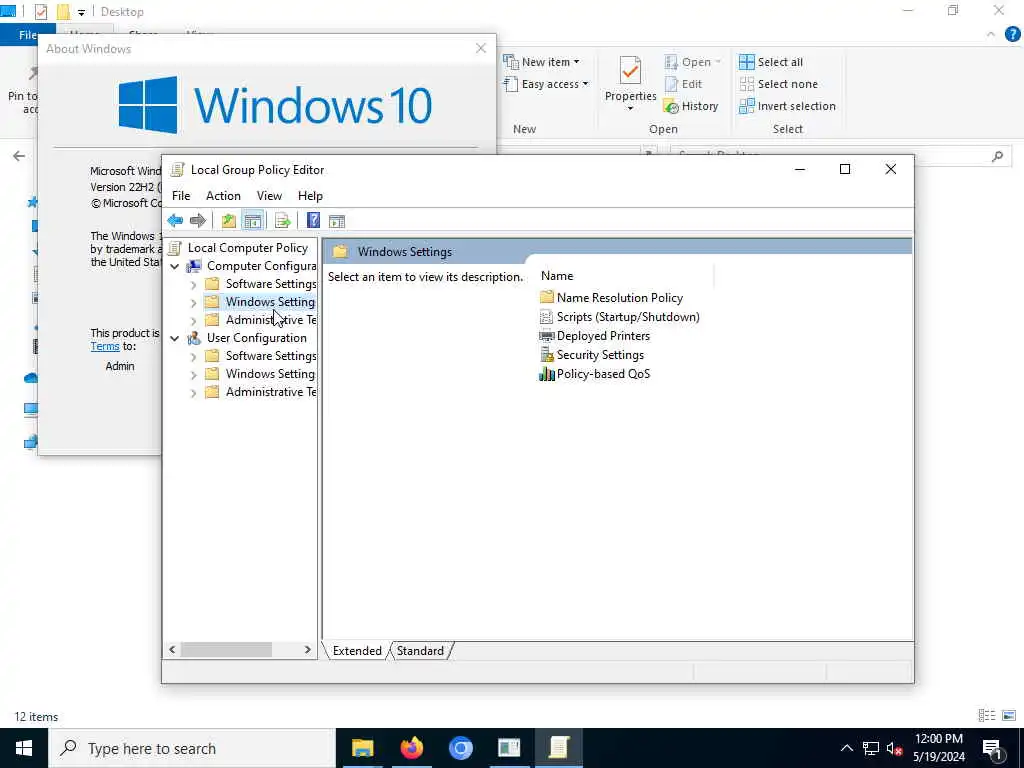Select User Configuration node
1024x768 pixels.
248,338
